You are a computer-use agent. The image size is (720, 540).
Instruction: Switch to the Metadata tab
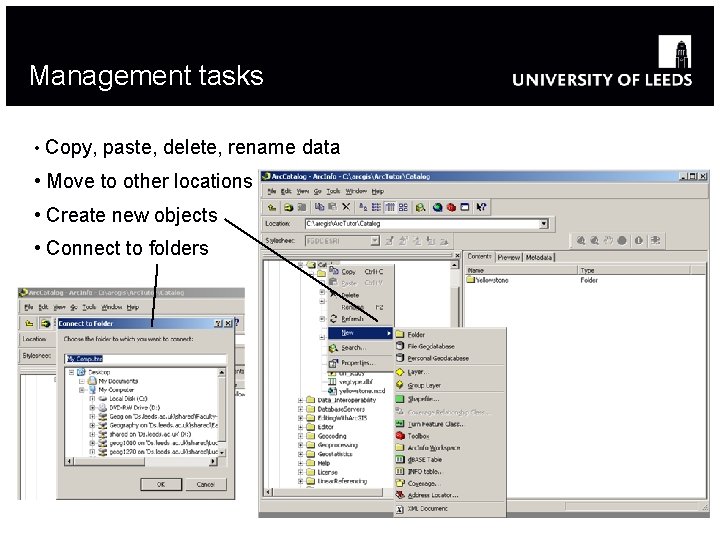[539, 258]
